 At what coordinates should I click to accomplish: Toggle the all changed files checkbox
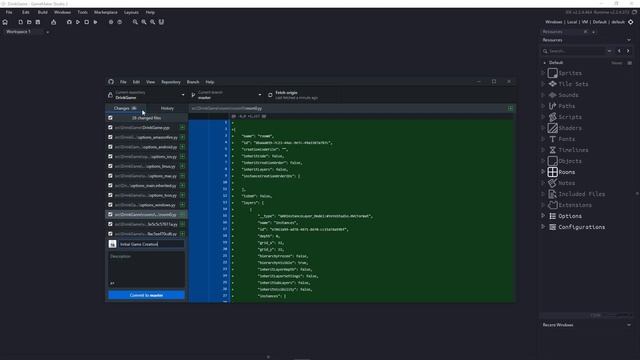coord(110,118)
